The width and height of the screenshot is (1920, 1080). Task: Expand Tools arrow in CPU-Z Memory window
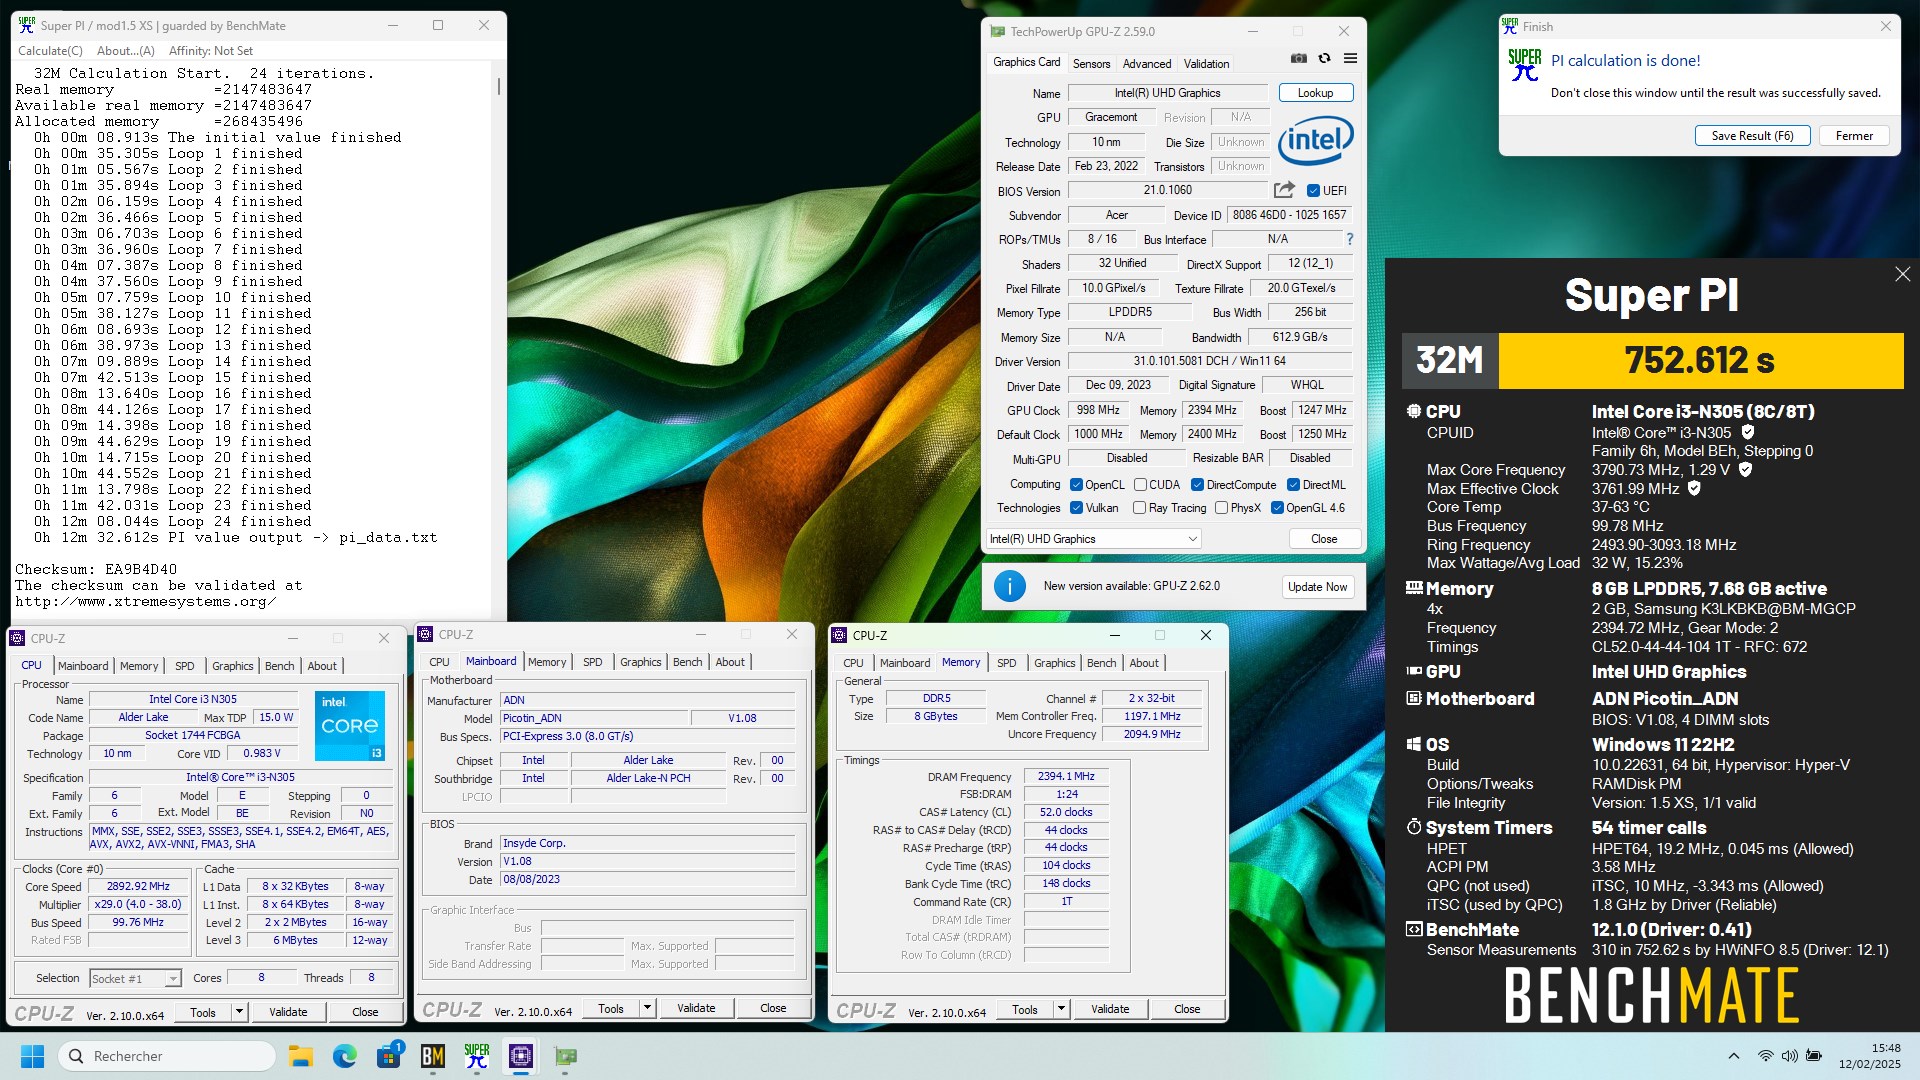point(1061,1009)
